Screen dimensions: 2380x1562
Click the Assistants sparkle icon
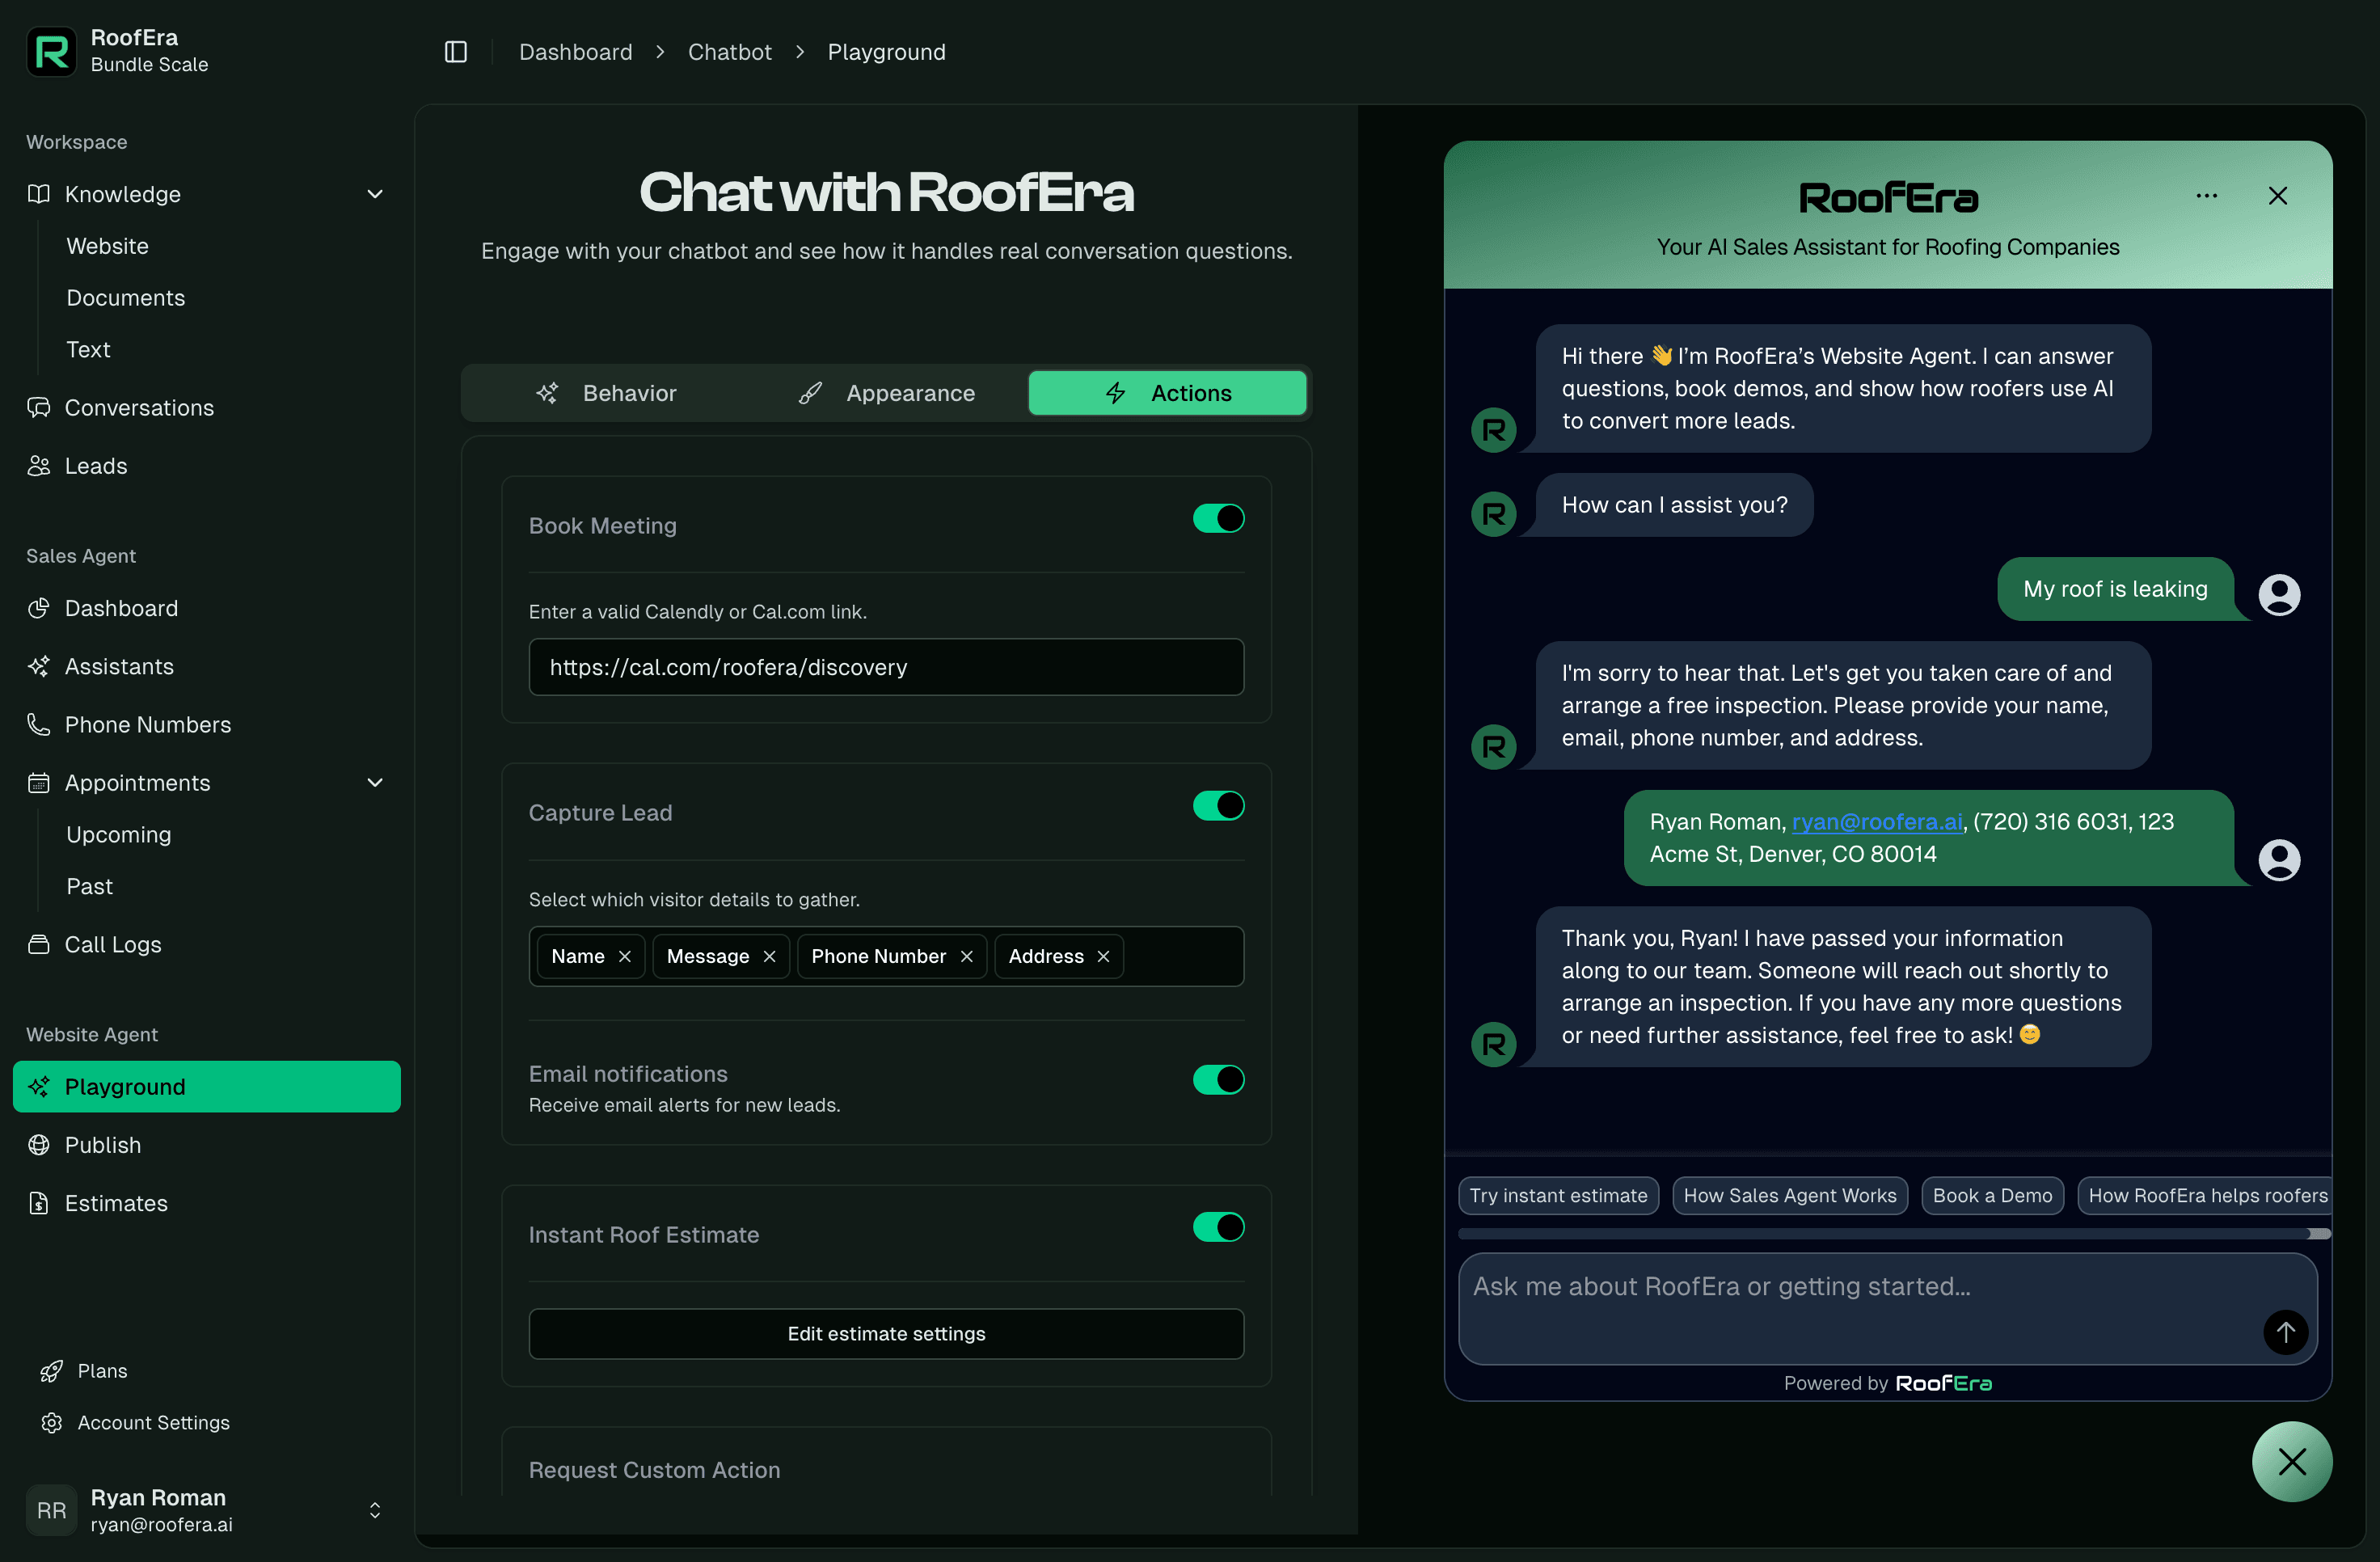click(38, 666)
